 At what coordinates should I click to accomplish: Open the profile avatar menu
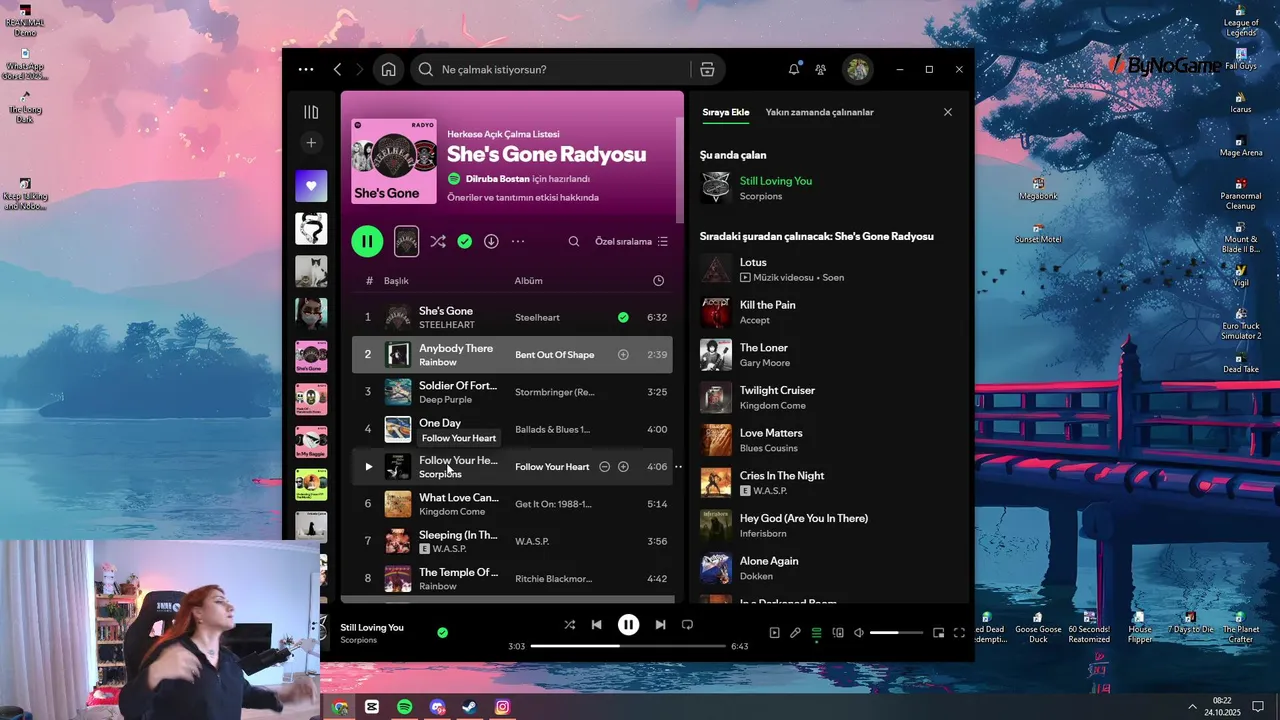pyautogui.click(x=857, y=69)
